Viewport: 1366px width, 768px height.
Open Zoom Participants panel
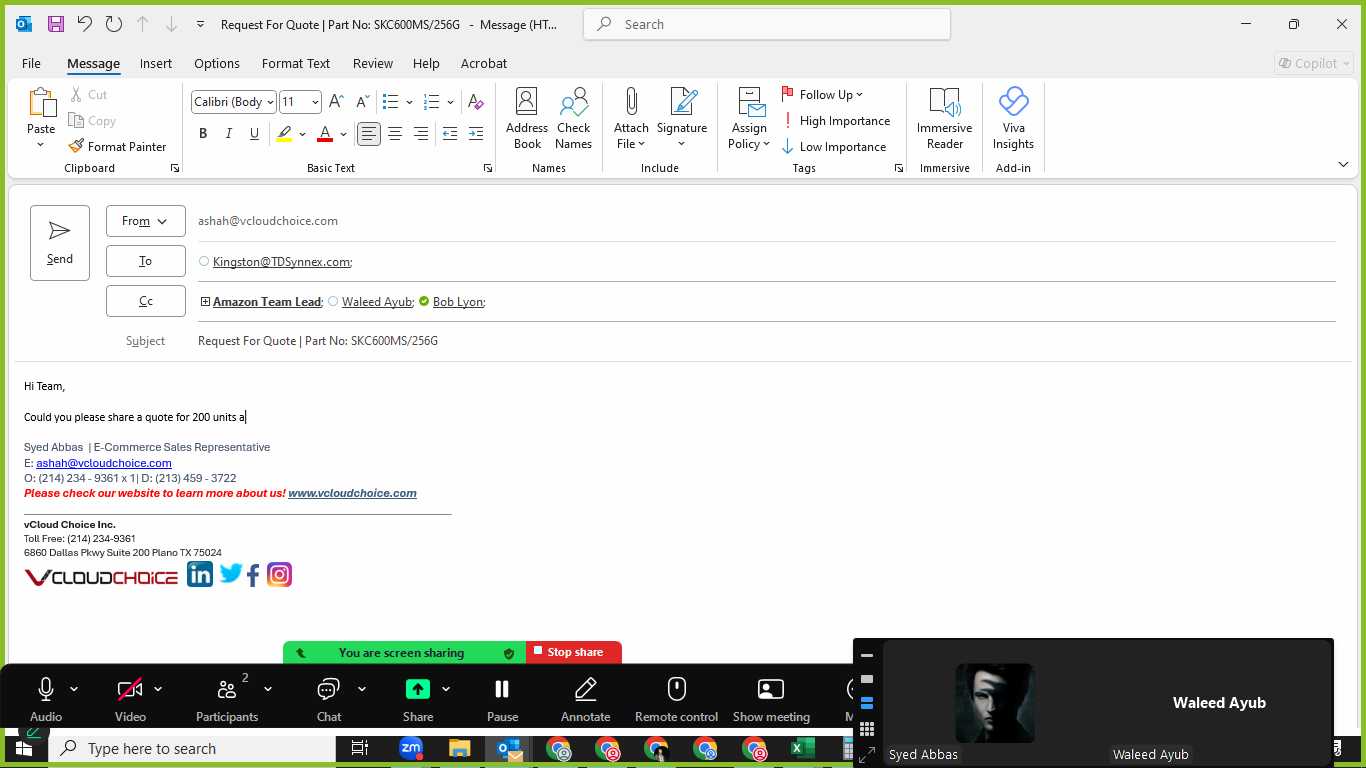click(x=227, y=699)
